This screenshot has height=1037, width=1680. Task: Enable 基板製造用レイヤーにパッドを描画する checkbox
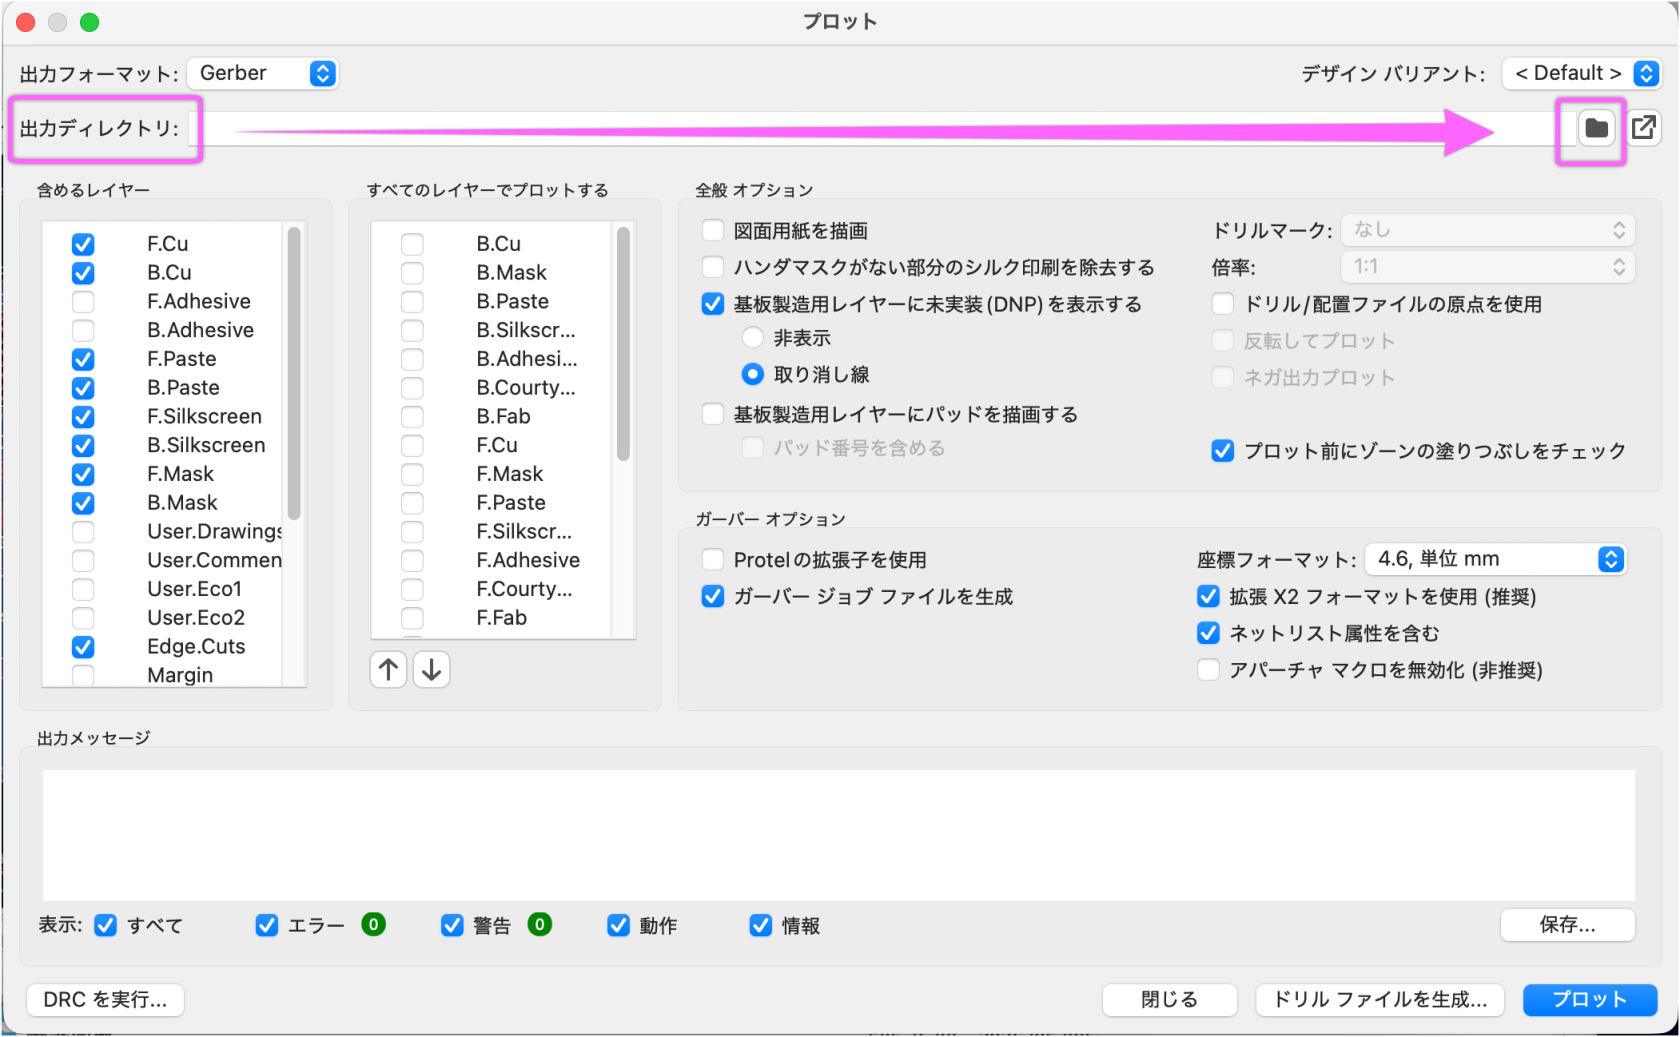713,414
